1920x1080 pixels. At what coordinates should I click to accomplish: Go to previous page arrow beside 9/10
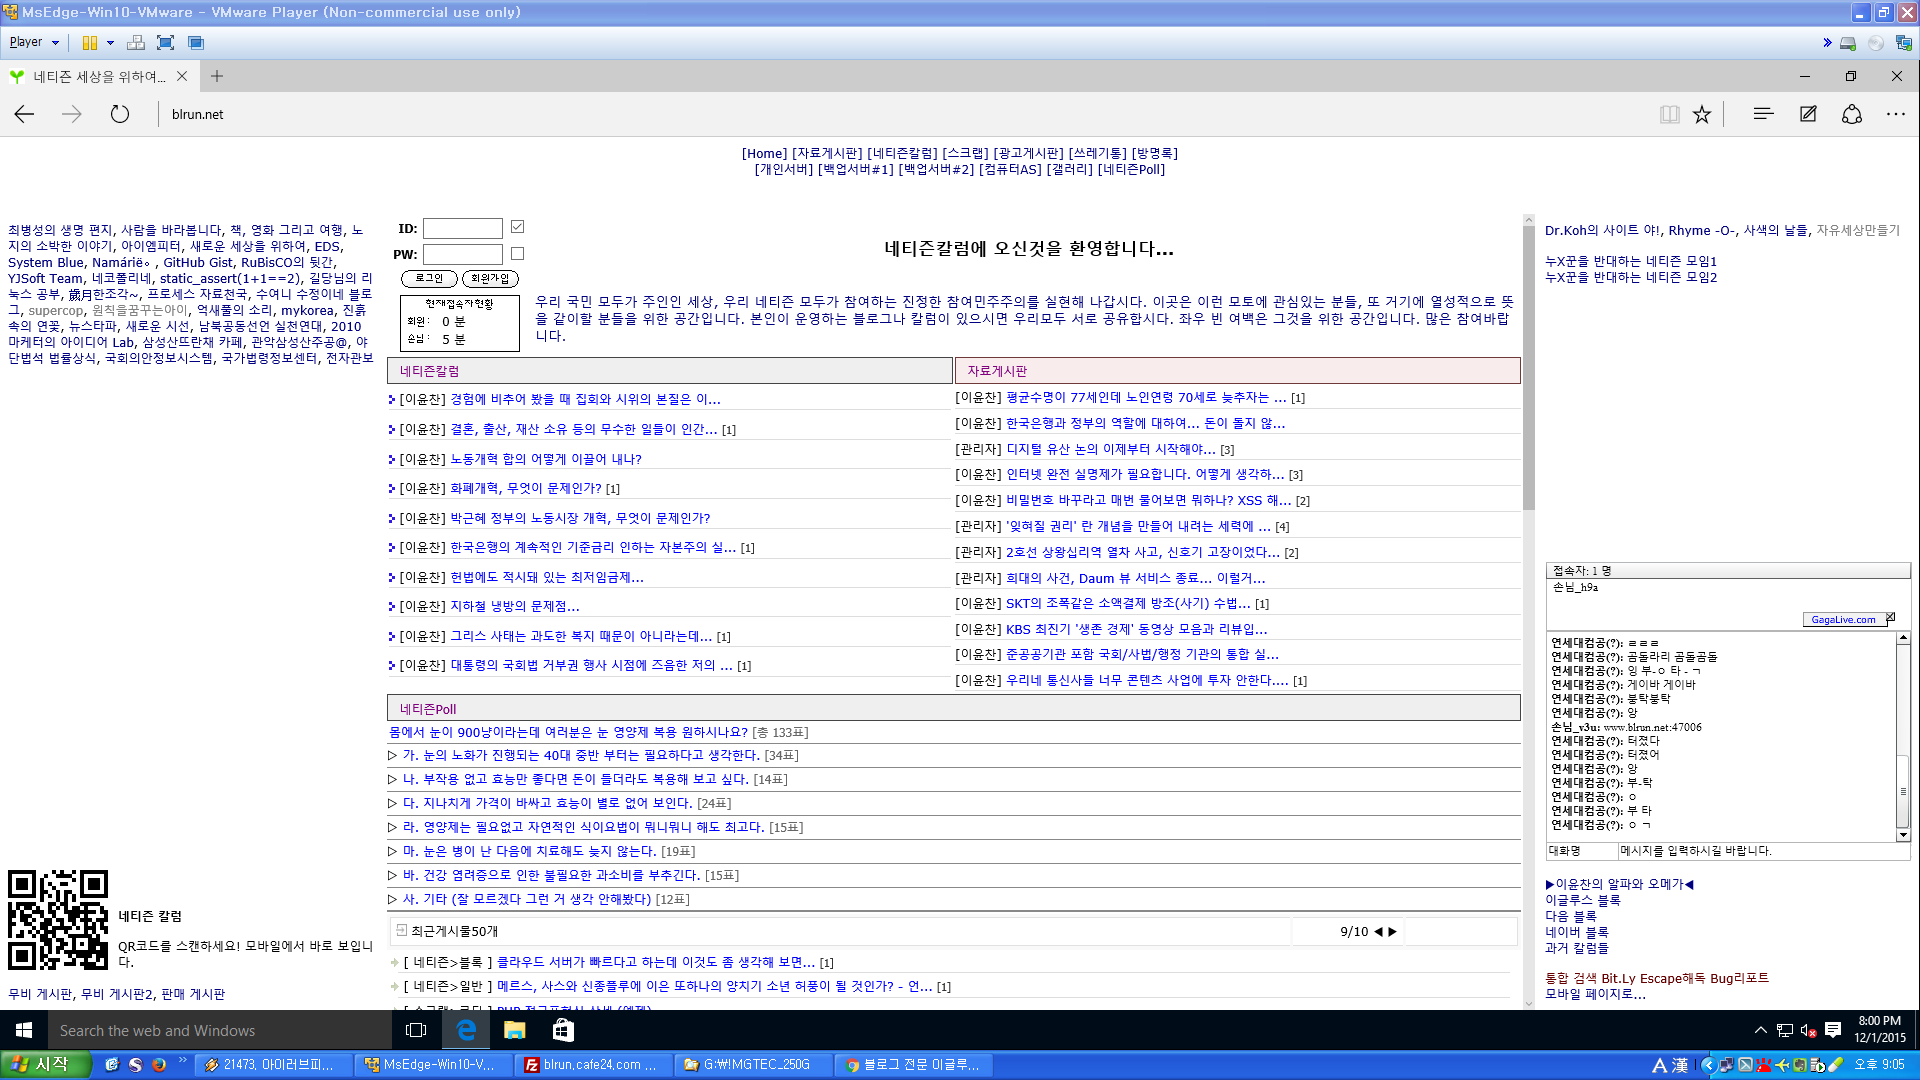[1378, 931]
